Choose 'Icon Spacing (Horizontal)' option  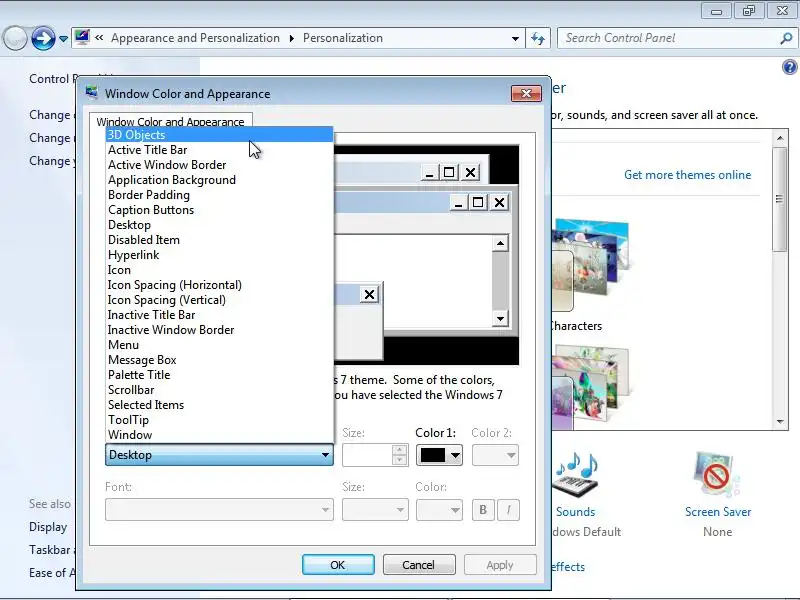(x=219, y=285)
